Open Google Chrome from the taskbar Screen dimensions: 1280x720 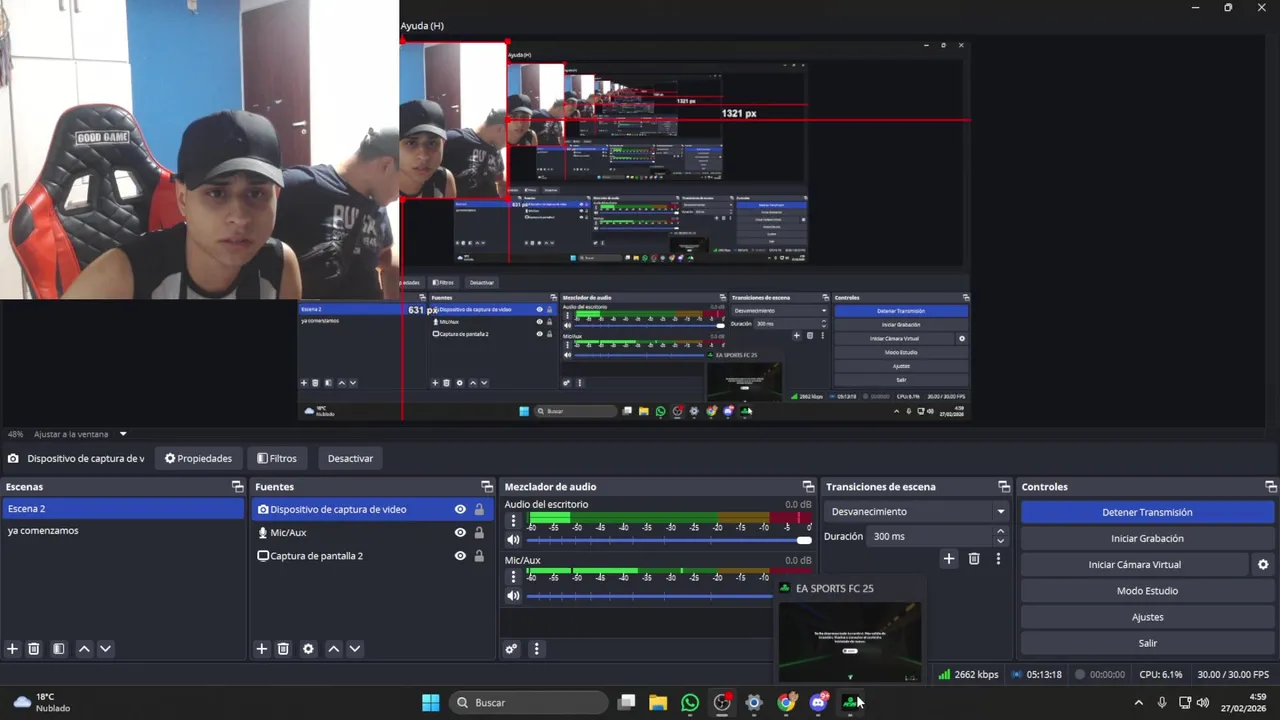coord(787,703)
